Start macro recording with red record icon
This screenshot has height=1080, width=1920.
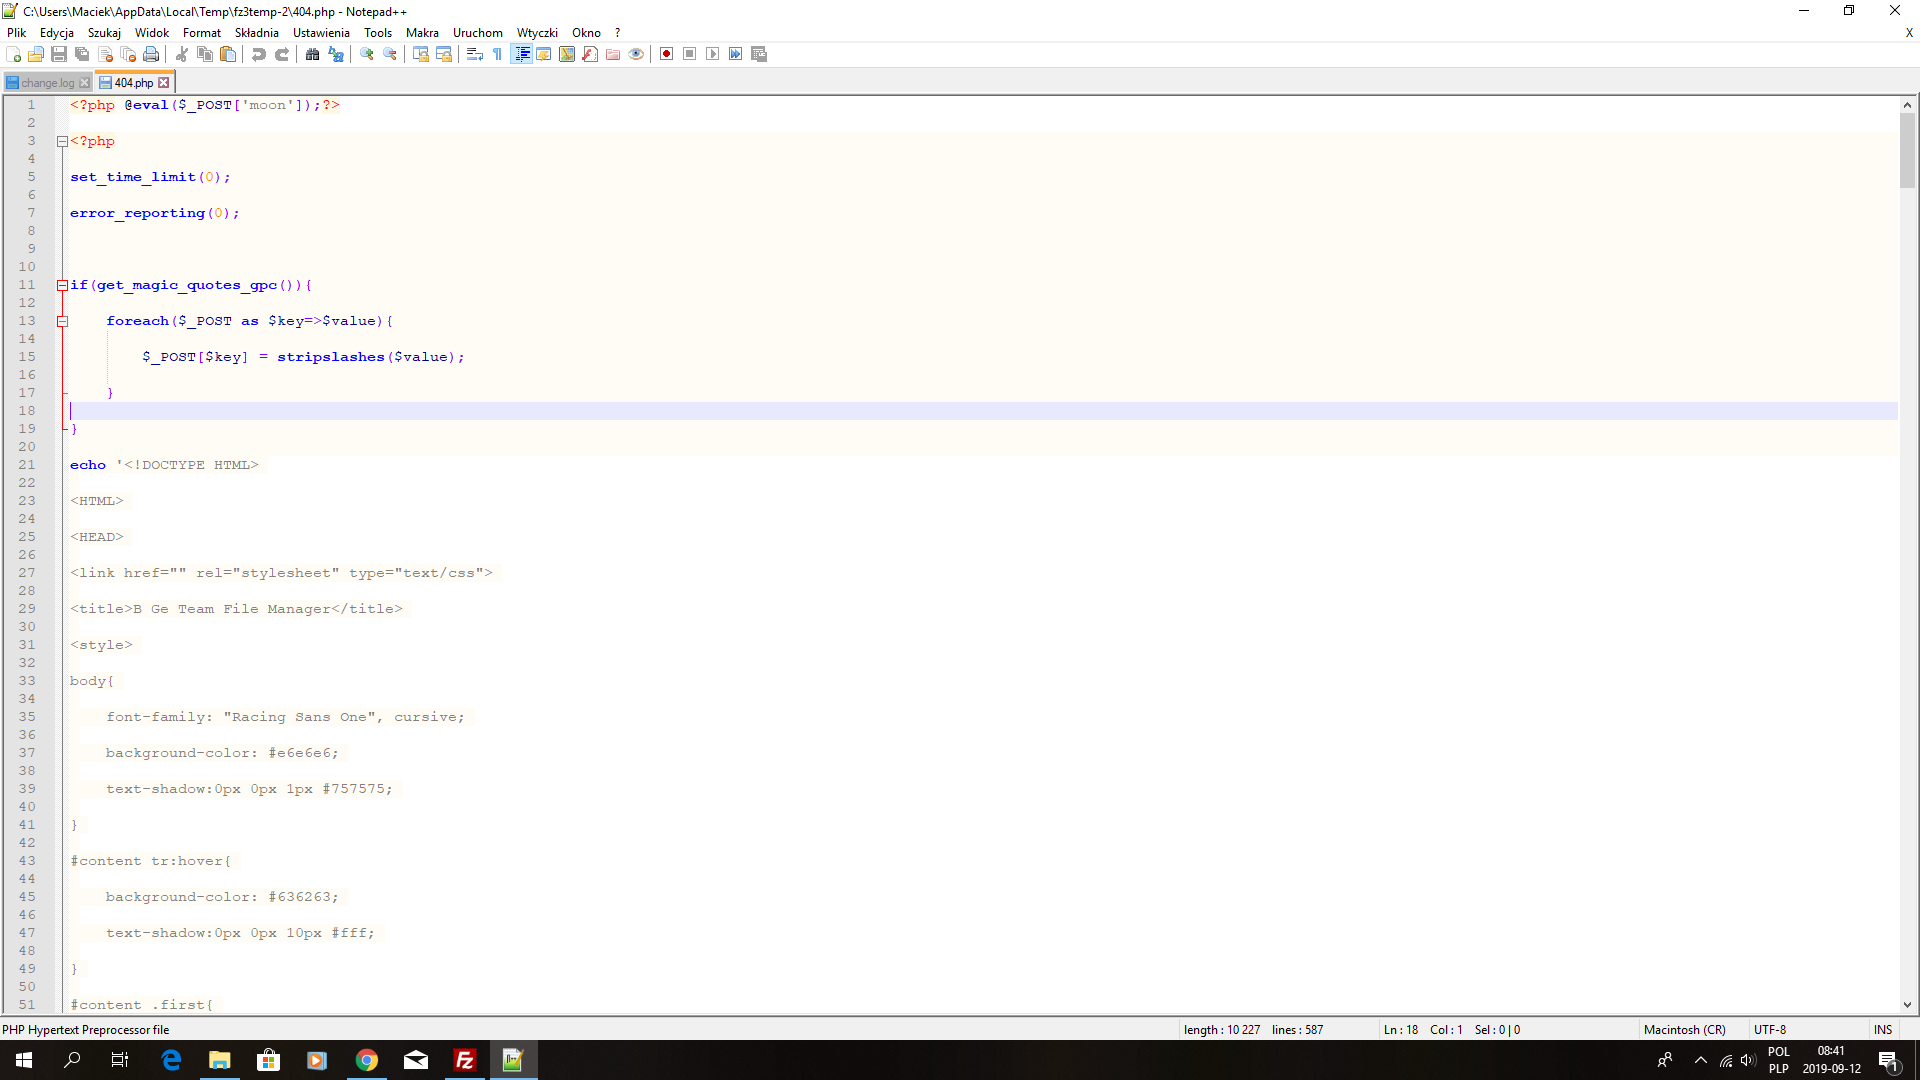[667, 54]
